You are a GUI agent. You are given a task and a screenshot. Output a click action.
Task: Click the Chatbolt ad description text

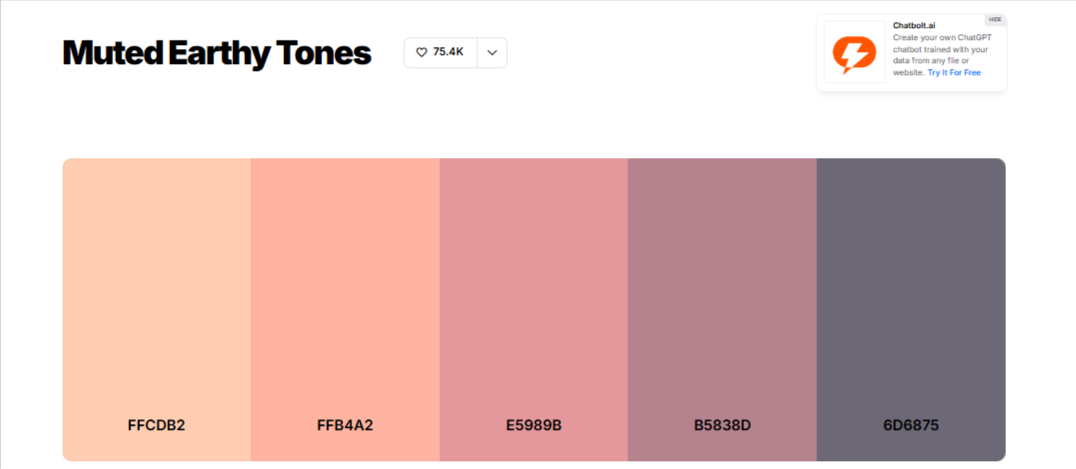[940, 49]
